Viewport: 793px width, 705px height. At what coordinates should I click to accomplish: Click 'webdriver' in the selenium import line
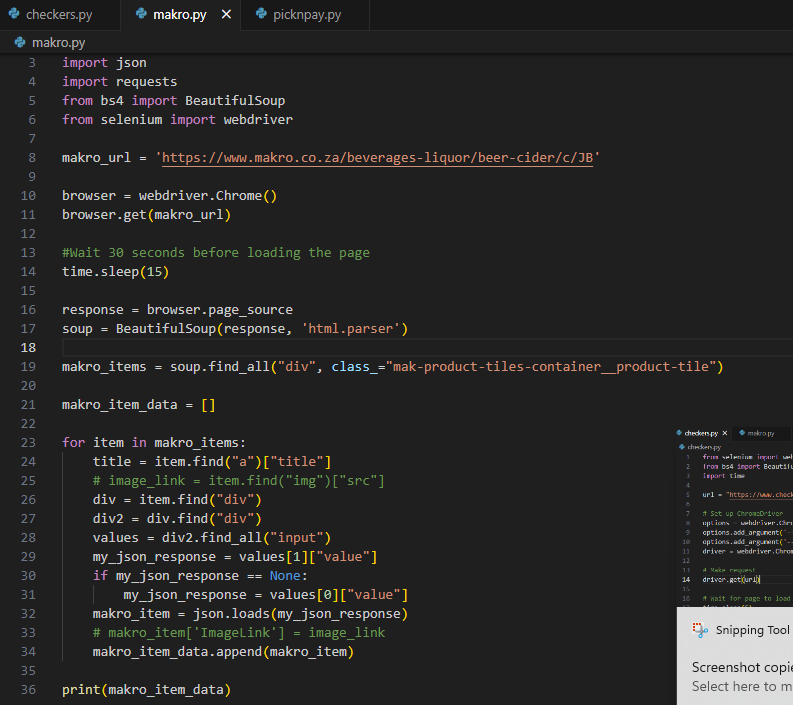[x=258, y=120]
